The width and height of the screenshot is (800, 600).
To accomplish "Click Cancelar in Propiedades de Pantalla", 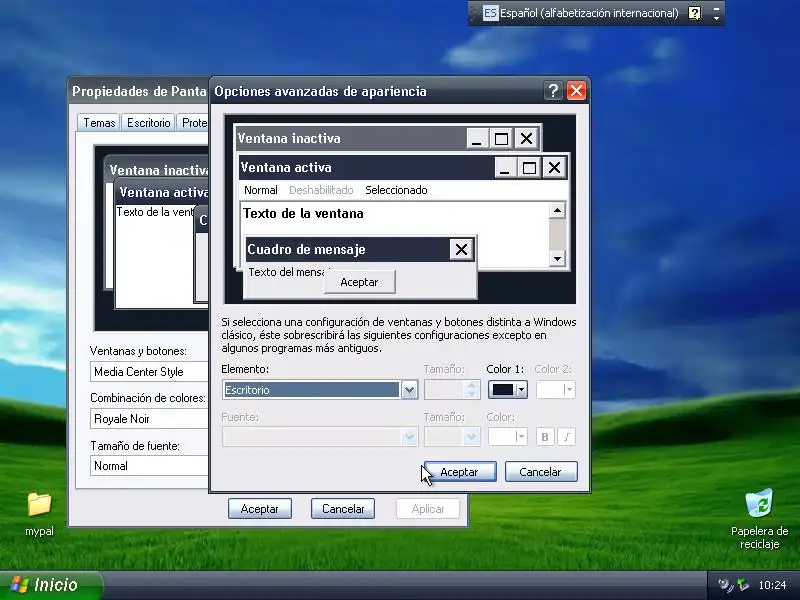I will tap(343, 509).
